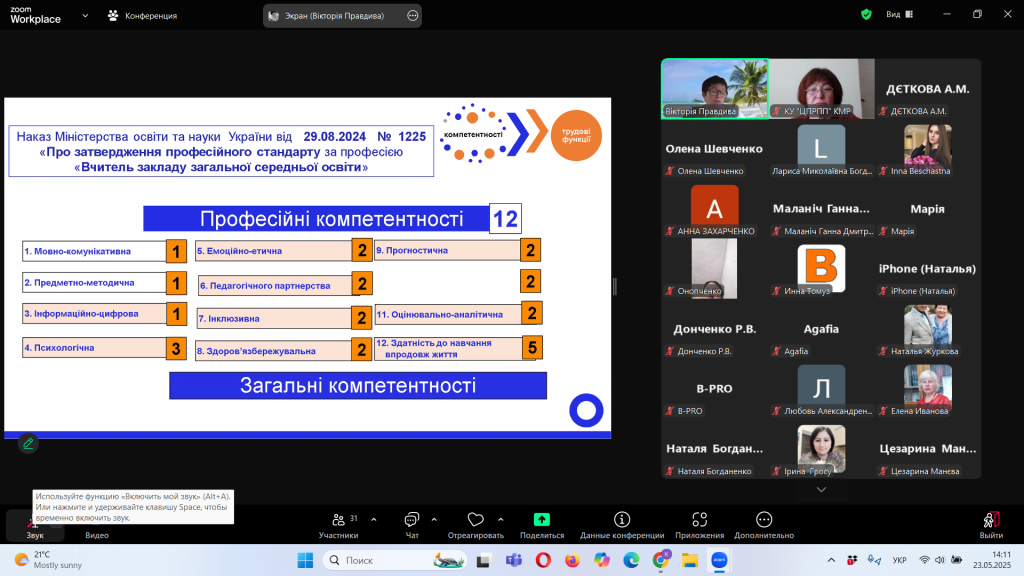Click the annotation pencil icon

pos(28,443)
